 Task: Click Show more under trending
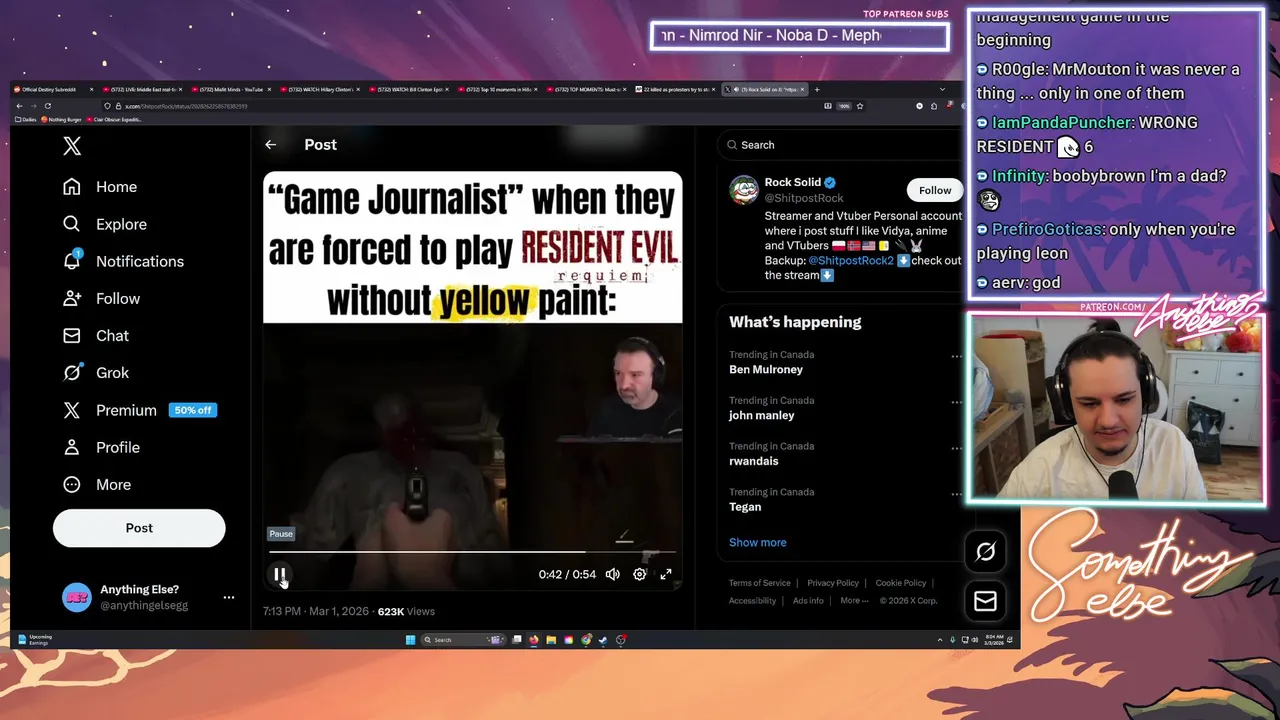[757, 542]
